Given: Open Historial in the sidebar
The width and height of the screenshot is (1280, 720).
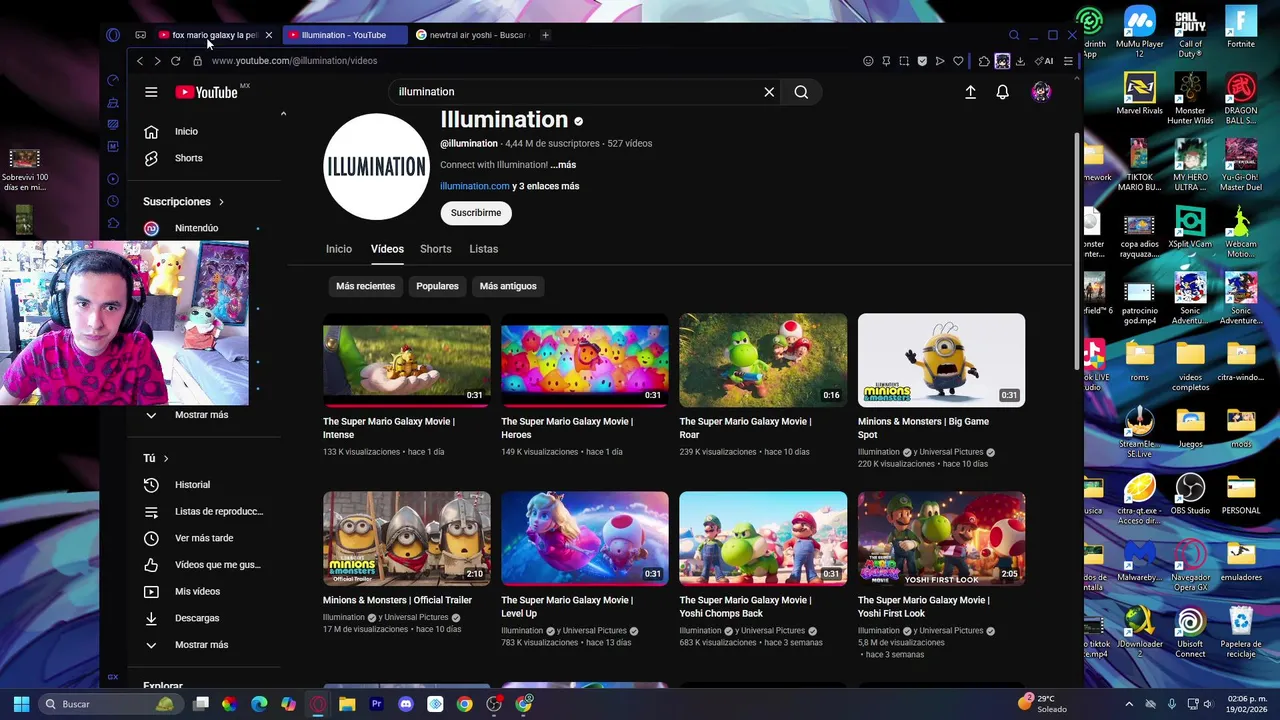Looking at the screenshot, I should click(x=206, y=485).
